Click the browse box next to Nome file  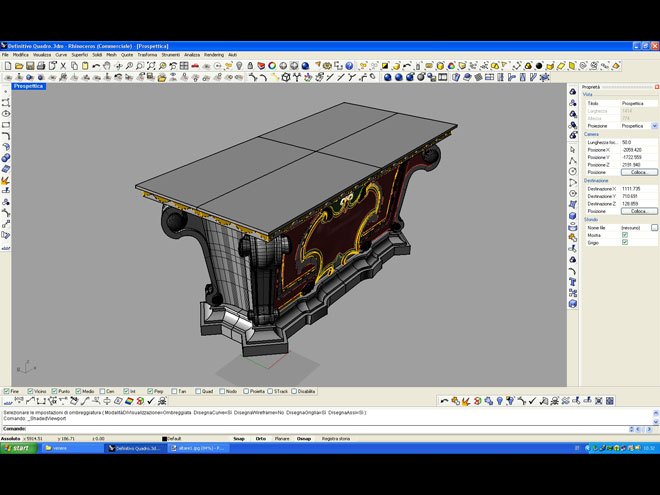coord(654,227)
